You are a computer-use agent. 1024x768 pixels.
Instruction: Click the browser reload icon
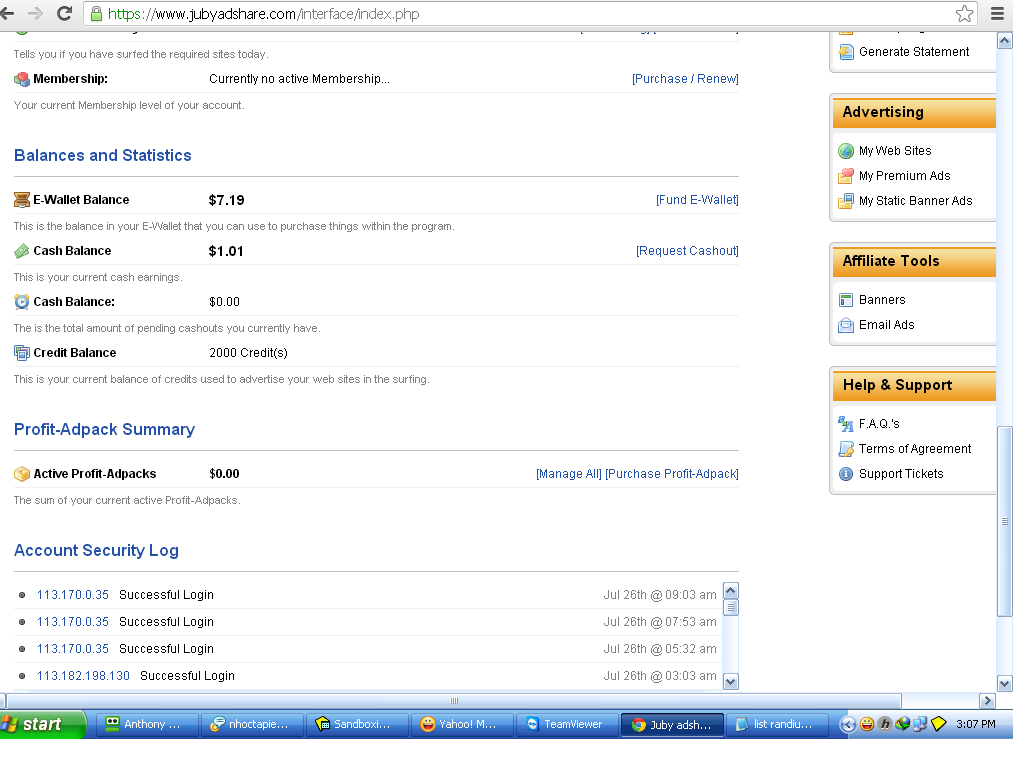(x=64, y=13)
